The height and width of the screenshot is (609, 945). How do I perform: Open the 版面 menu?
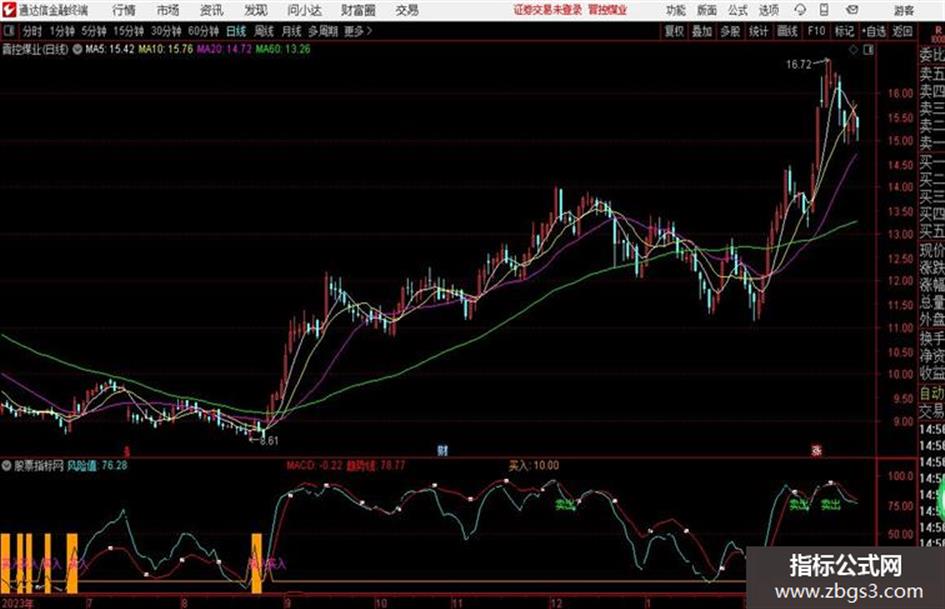706,10
